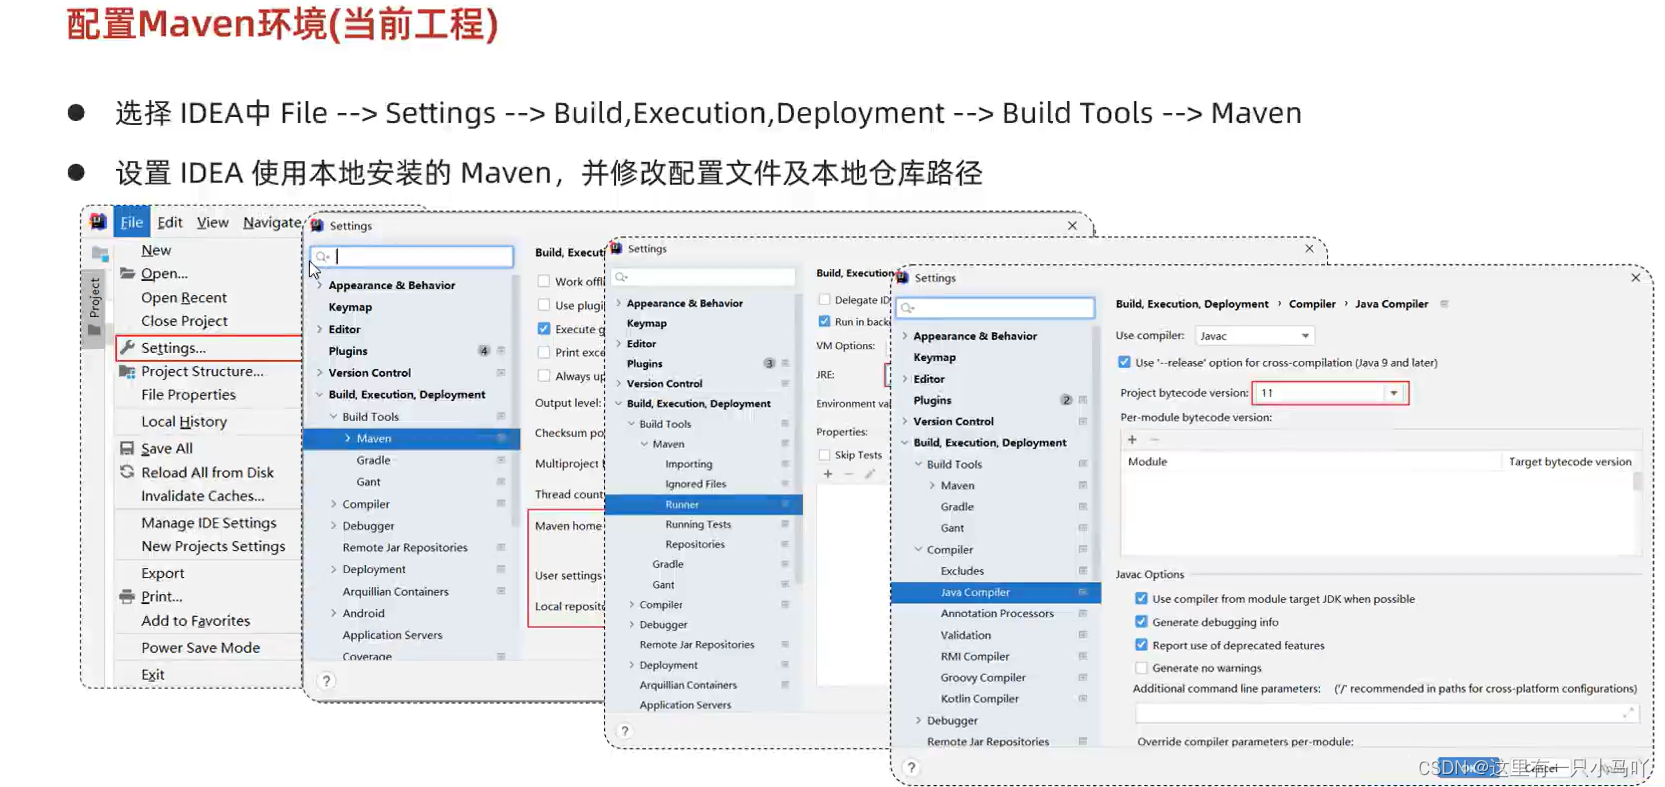Image resolution: width=1665 pixels, height=787 pixels.
Task: Click search icon in front Settings window
Action: 907,308
